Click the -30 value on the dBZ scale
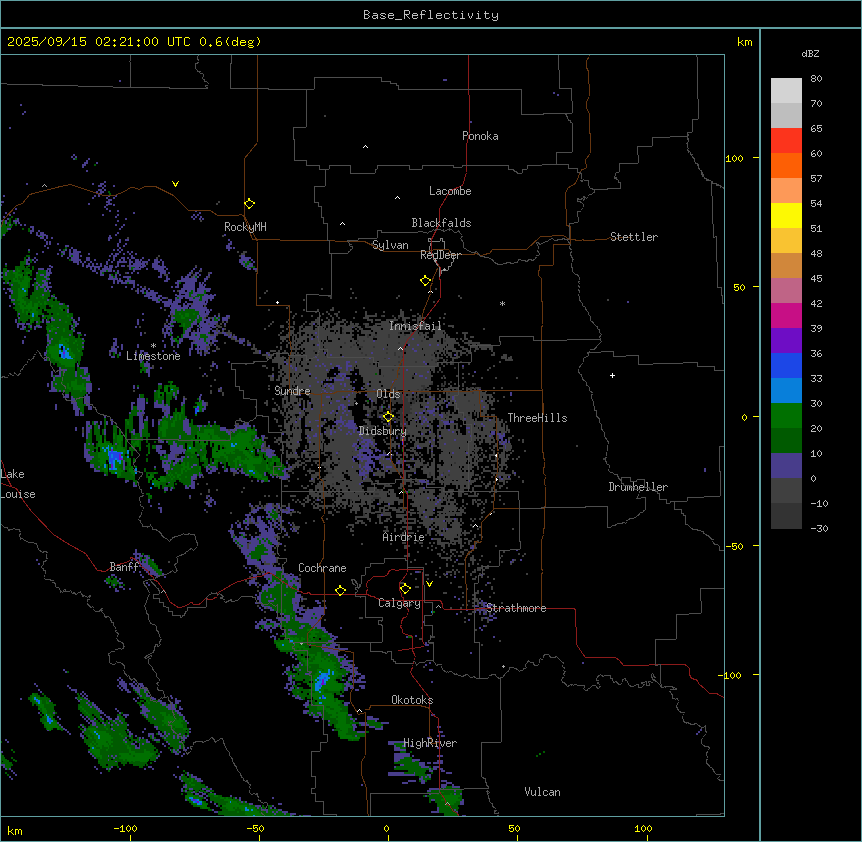Screen dimensions: 862x842 click(x=819, y=529)
